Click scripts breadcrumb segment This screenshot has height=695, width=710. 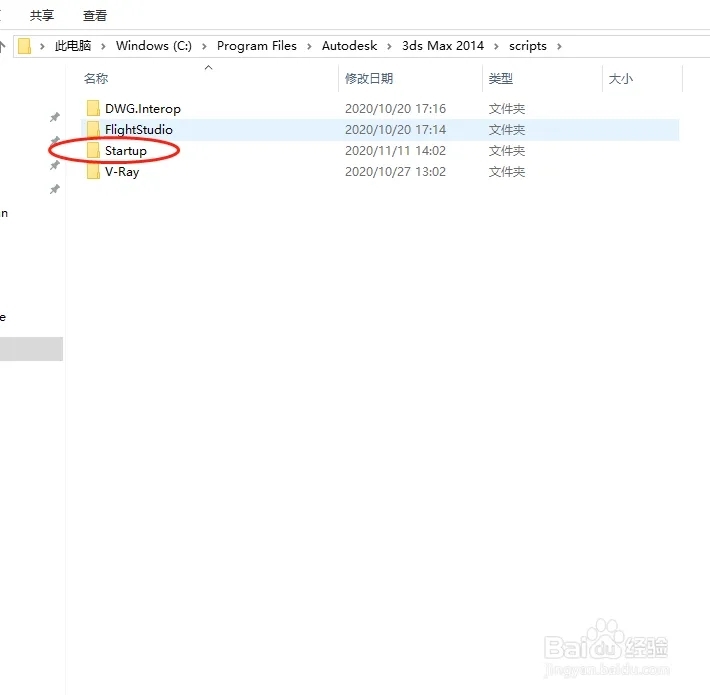(528, 46)
